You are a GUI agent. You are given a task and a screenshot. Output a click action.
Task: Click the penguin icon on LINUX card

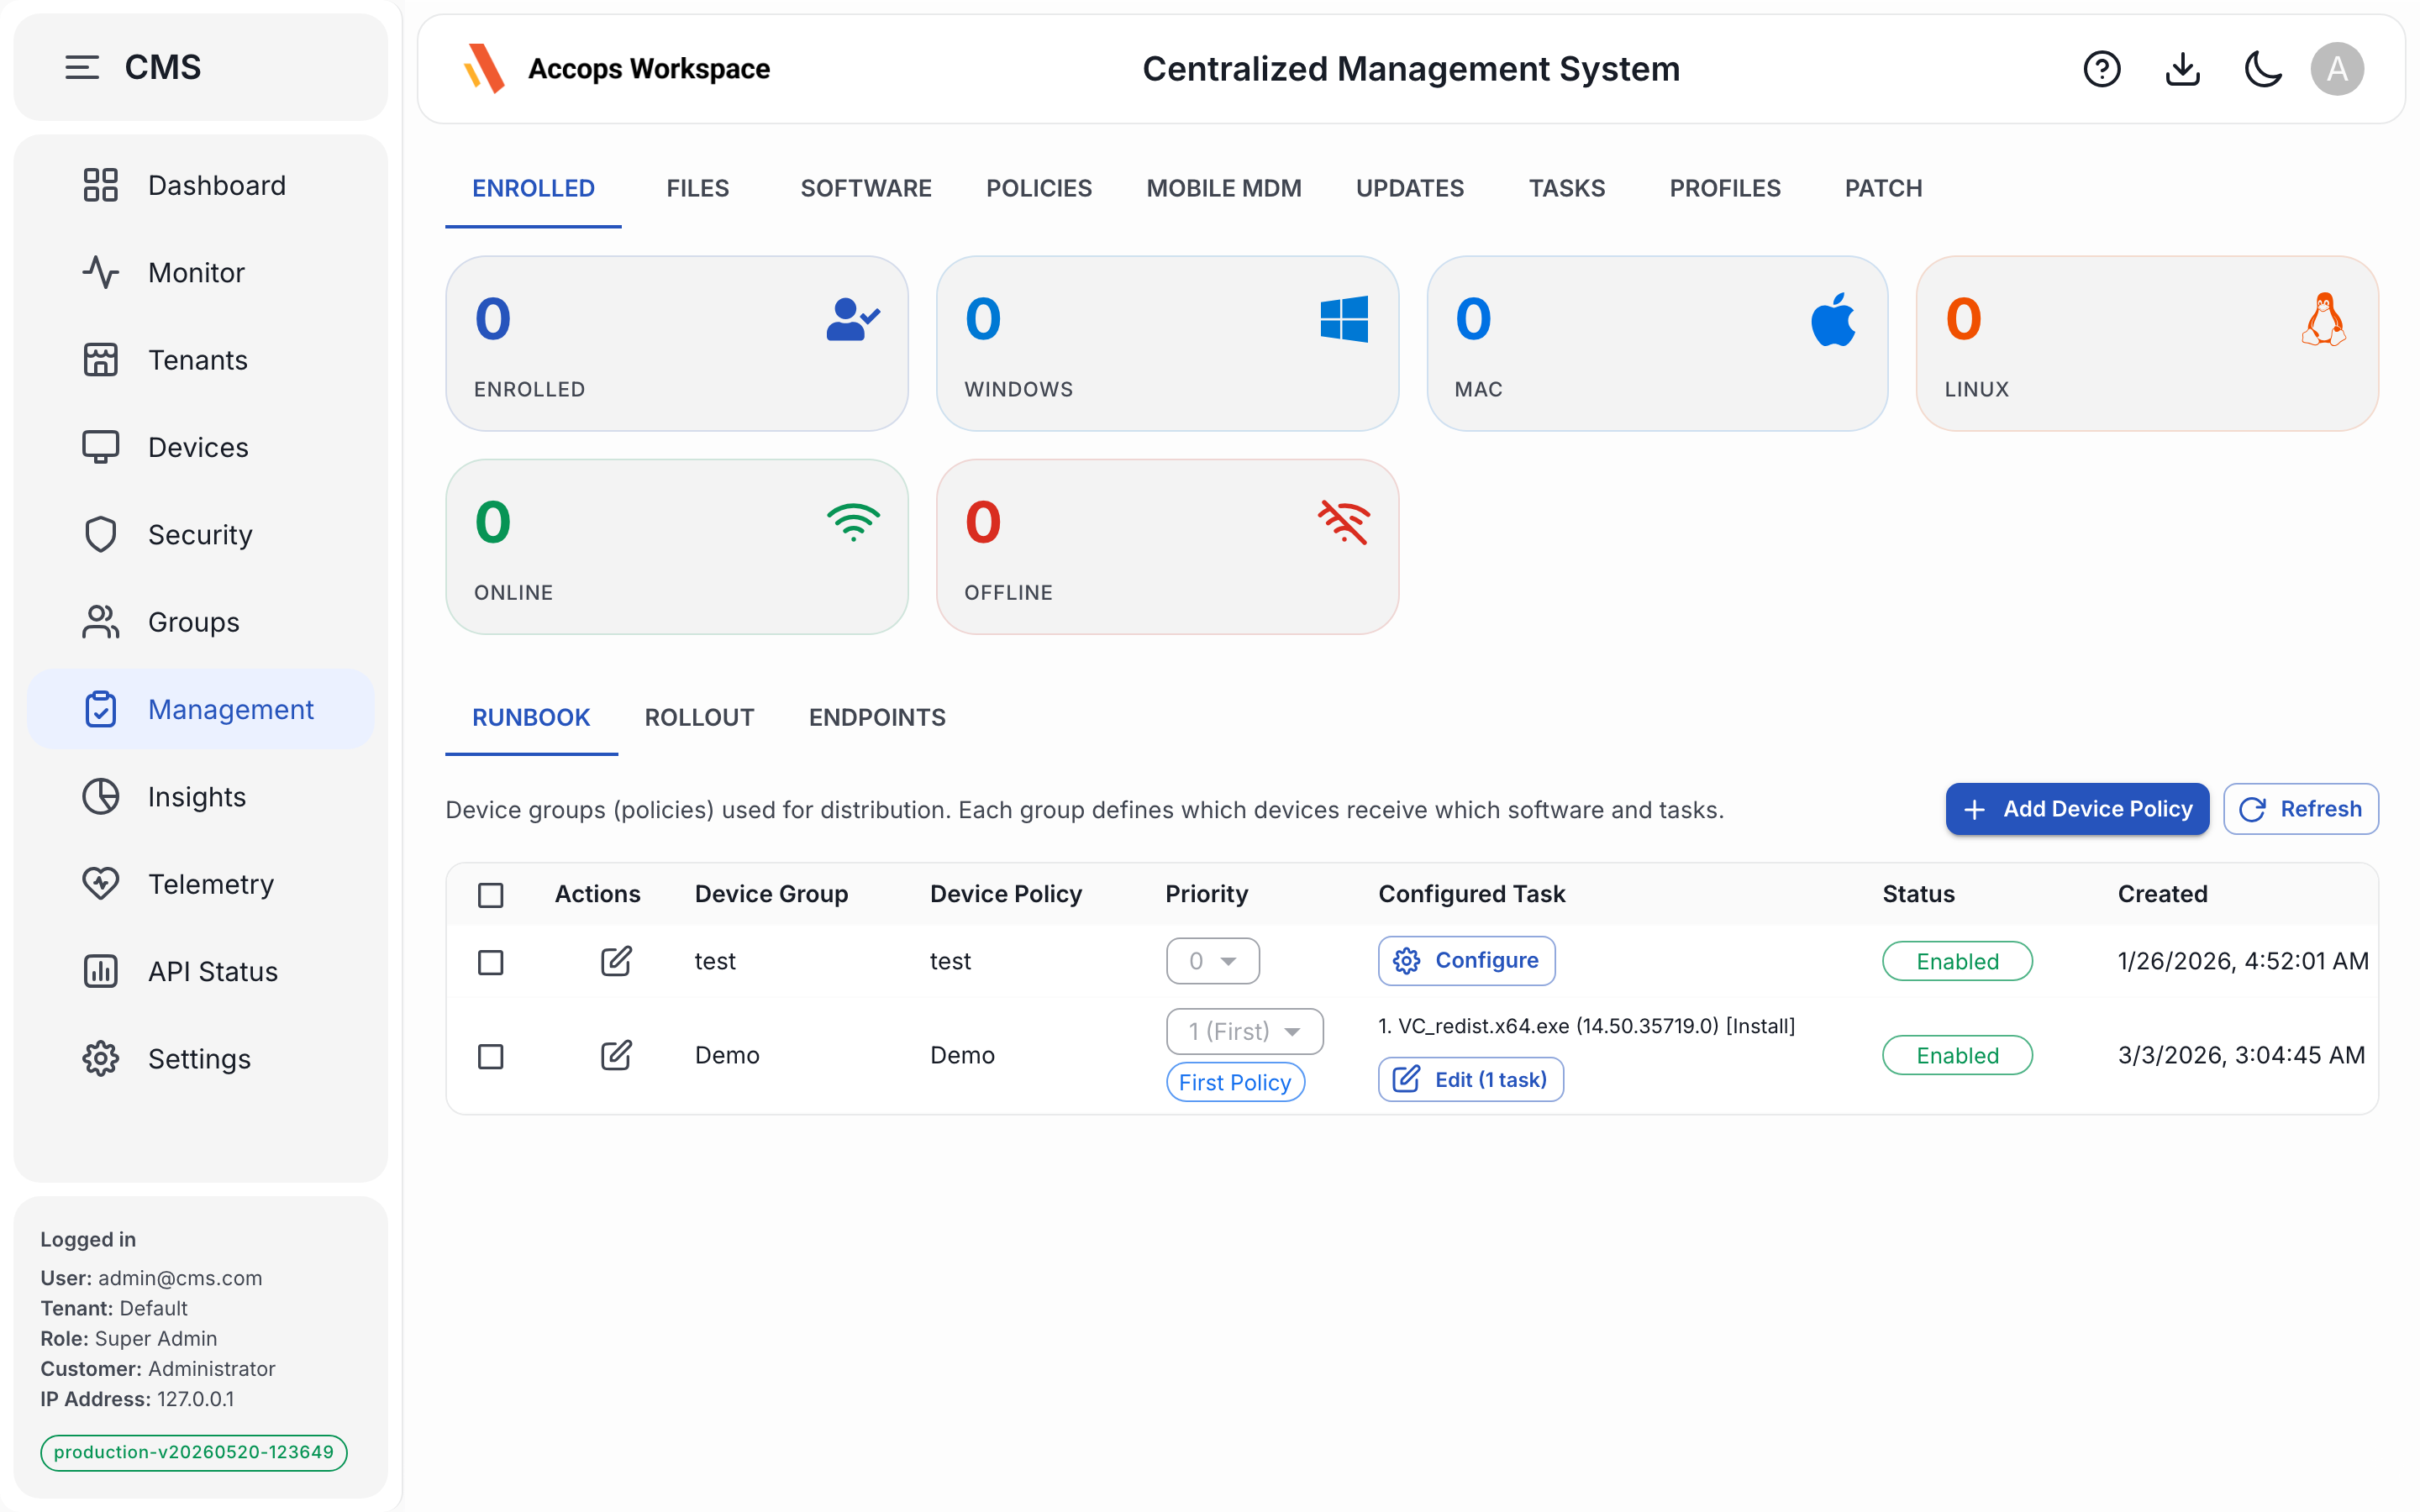point(2324,319)
